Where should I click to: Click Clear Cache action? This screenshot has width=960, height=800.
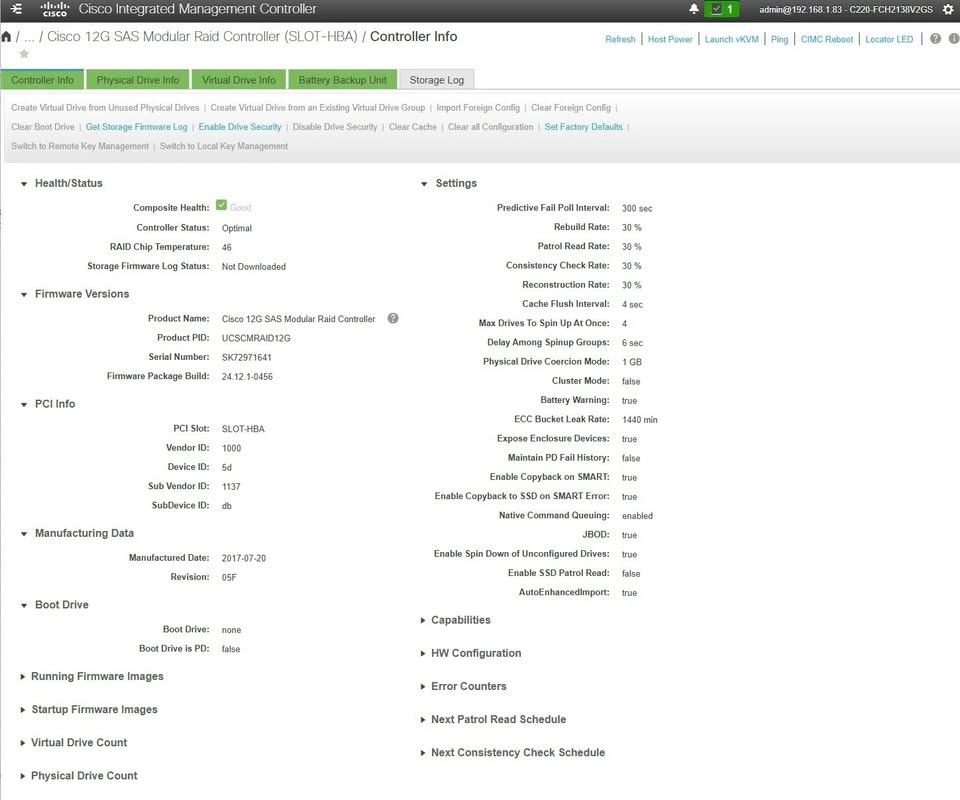(413, 127)
